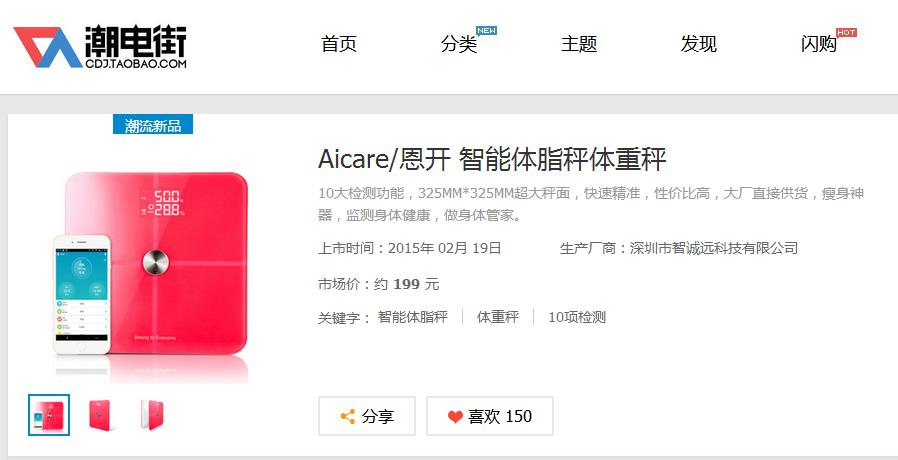Click the 体重秤 keyword link

pos(498,317)
